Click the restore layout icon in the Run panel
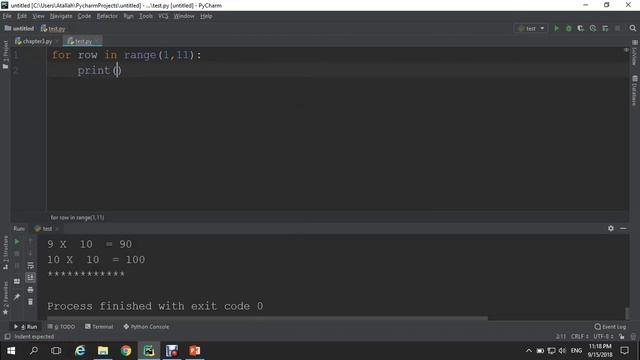The width and height of the screenshot is (640, 360). (17, 281)
